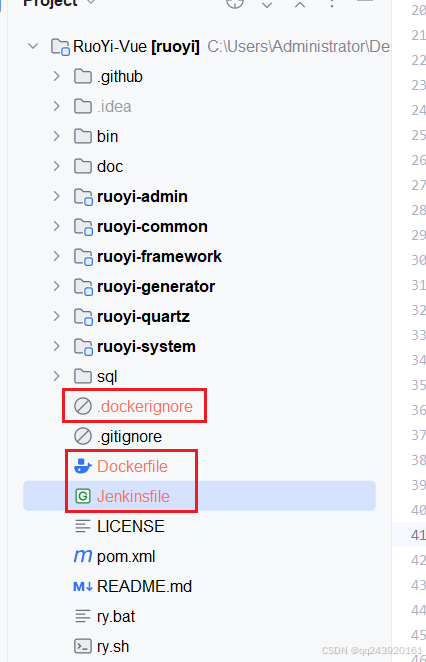The width and height of the screenshot is (426, 662).
Task: Open the Dockerfile entry
Action: (x=133, y=466)
